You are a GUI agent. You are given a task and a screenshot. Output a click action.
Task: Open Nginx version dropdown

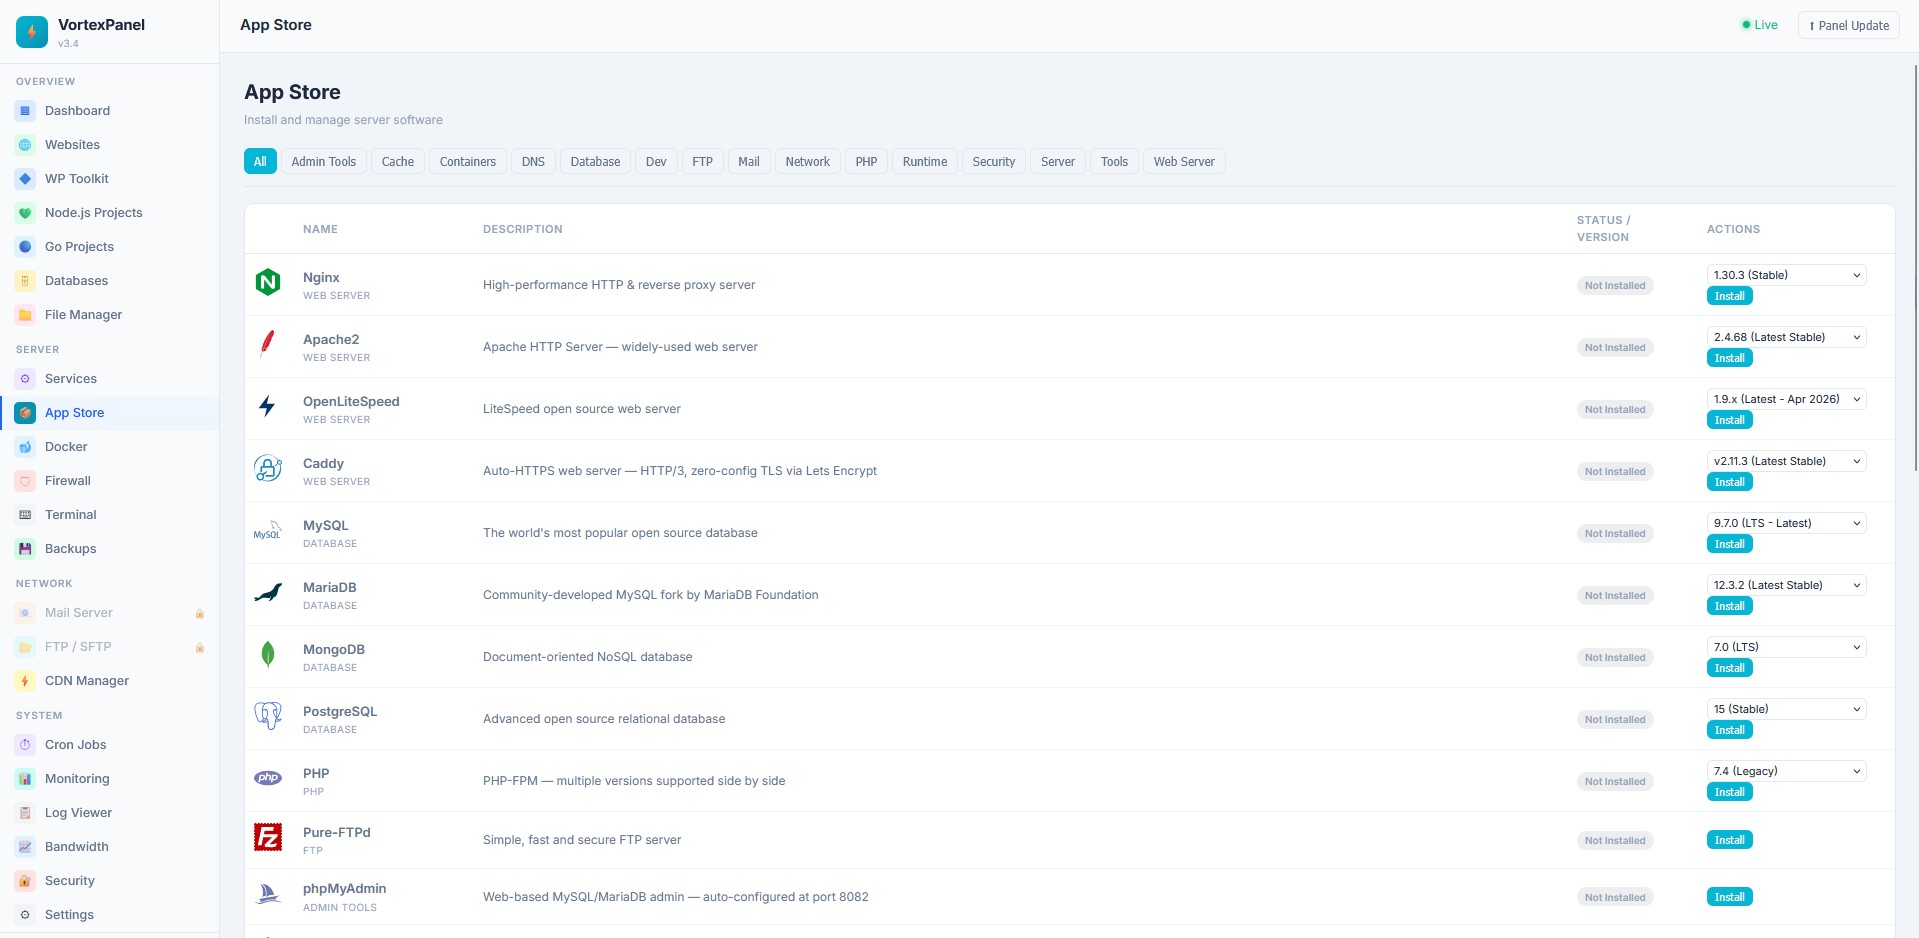click(x=1786, y=275)
